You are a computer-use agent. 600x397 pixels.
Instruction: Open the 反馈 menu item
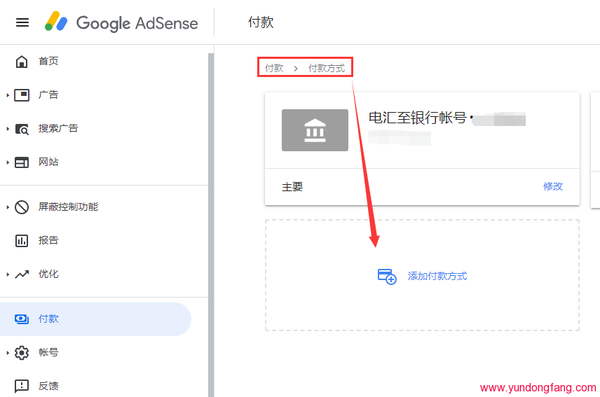(x=48, y=386)
